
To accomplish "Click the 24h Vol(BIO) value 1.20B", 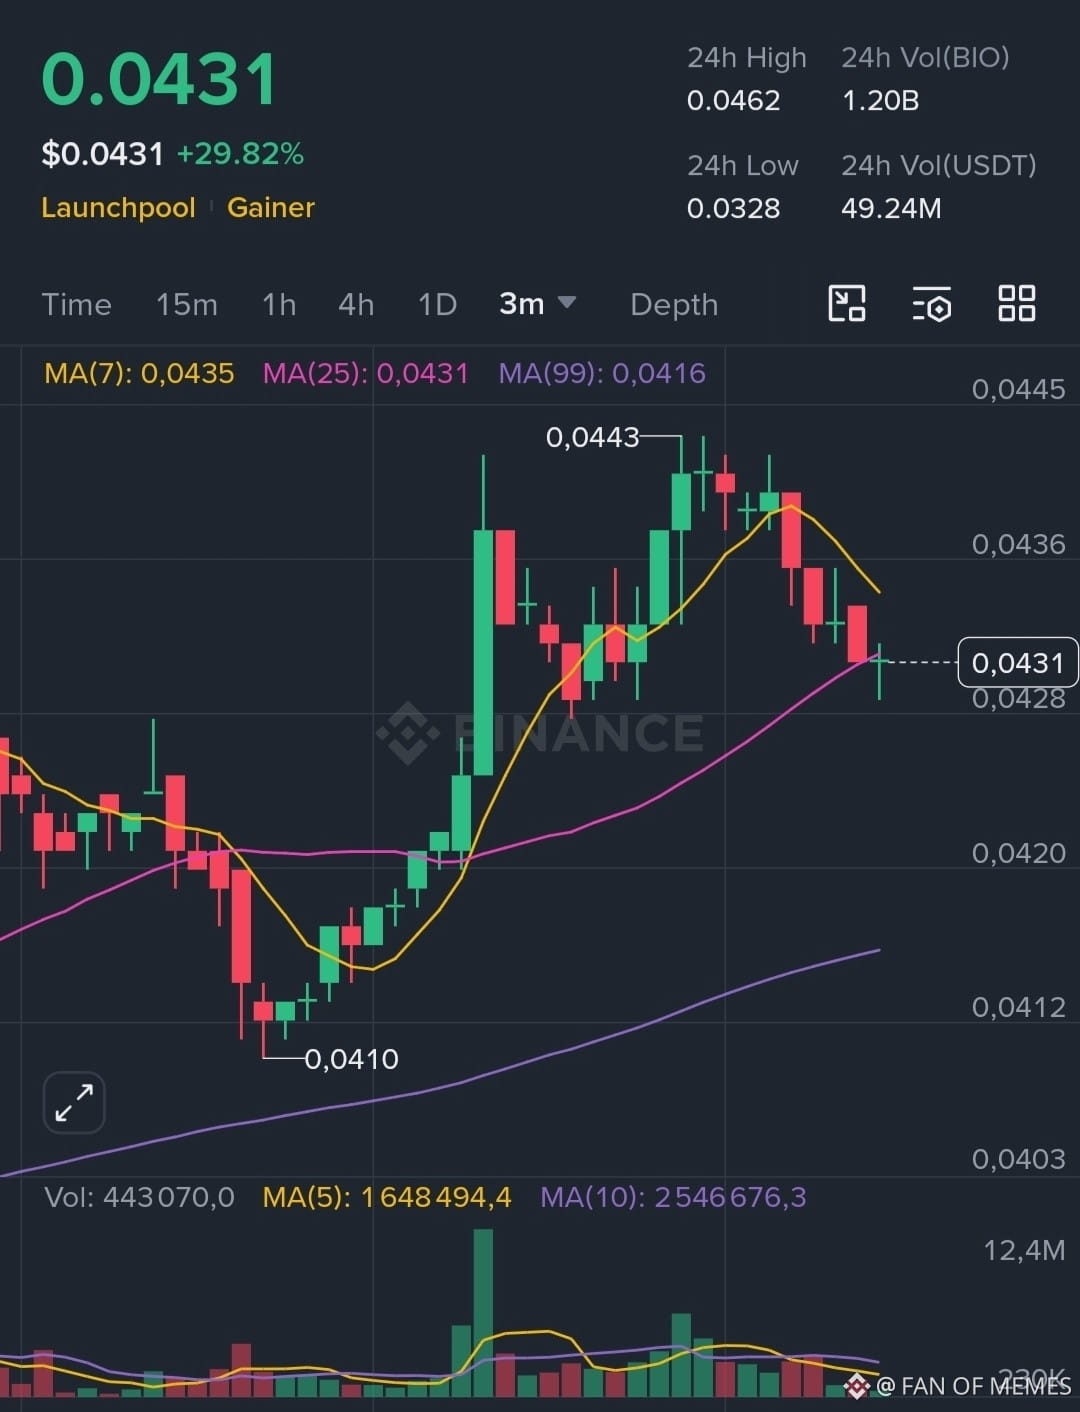I will 880,101.
